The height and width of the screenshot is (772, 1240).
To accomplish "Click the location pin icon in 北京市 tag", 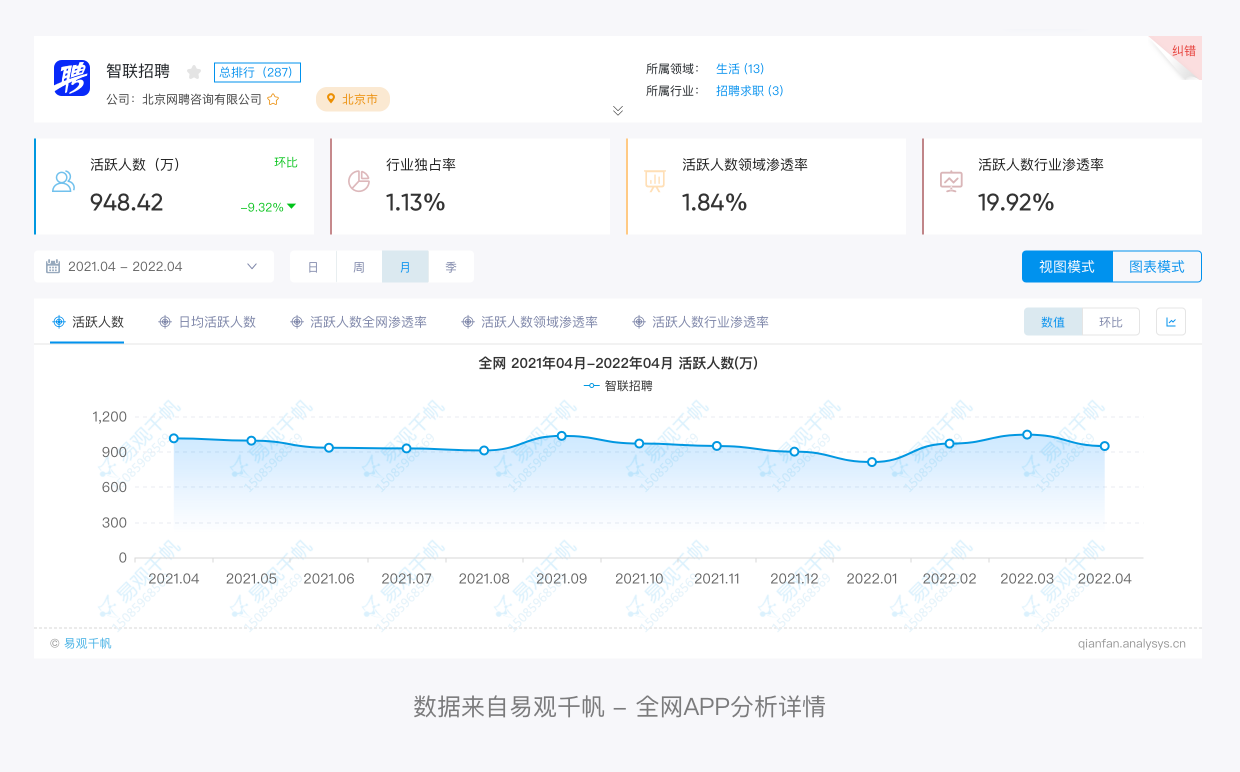I will coord(331,99).
